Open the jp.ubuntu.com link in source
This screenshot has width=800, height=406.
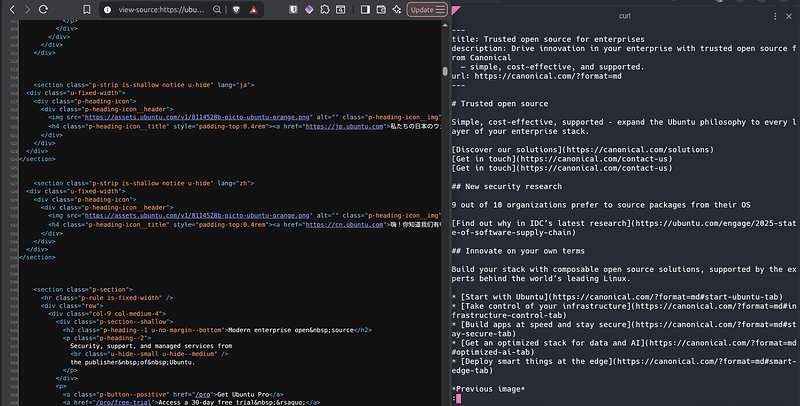tap(344, 126)
